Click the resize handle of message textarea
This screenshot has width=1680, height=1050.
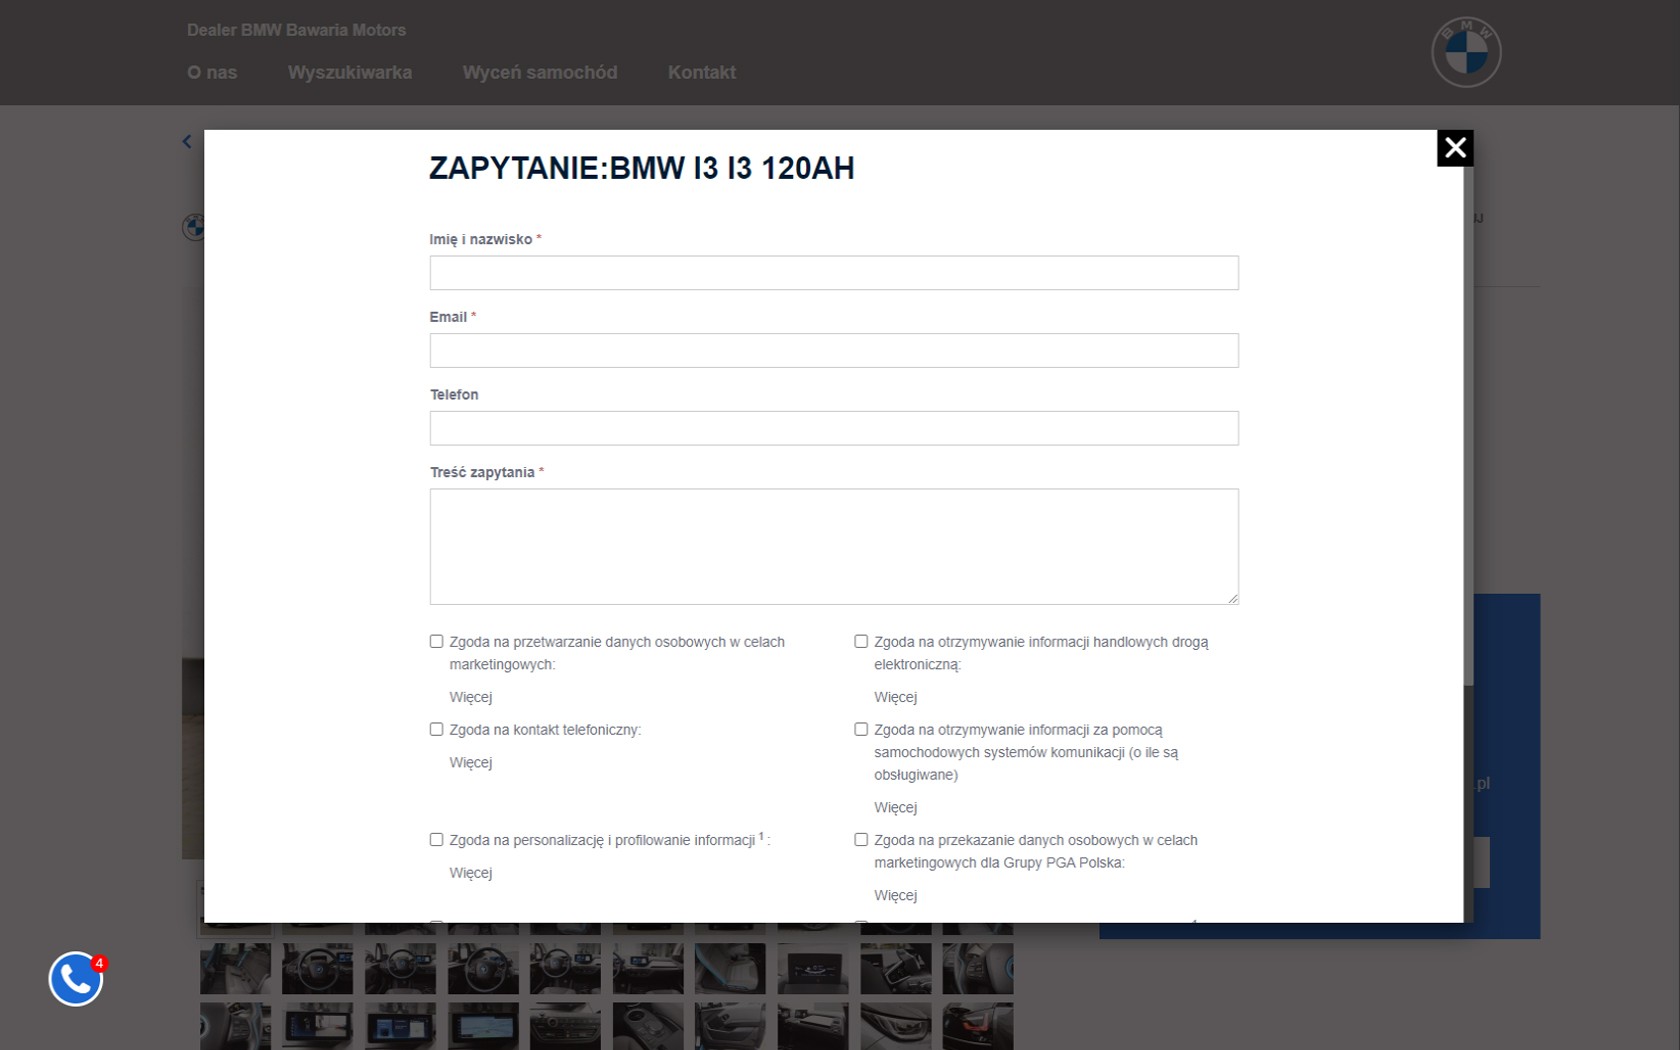1232,598
